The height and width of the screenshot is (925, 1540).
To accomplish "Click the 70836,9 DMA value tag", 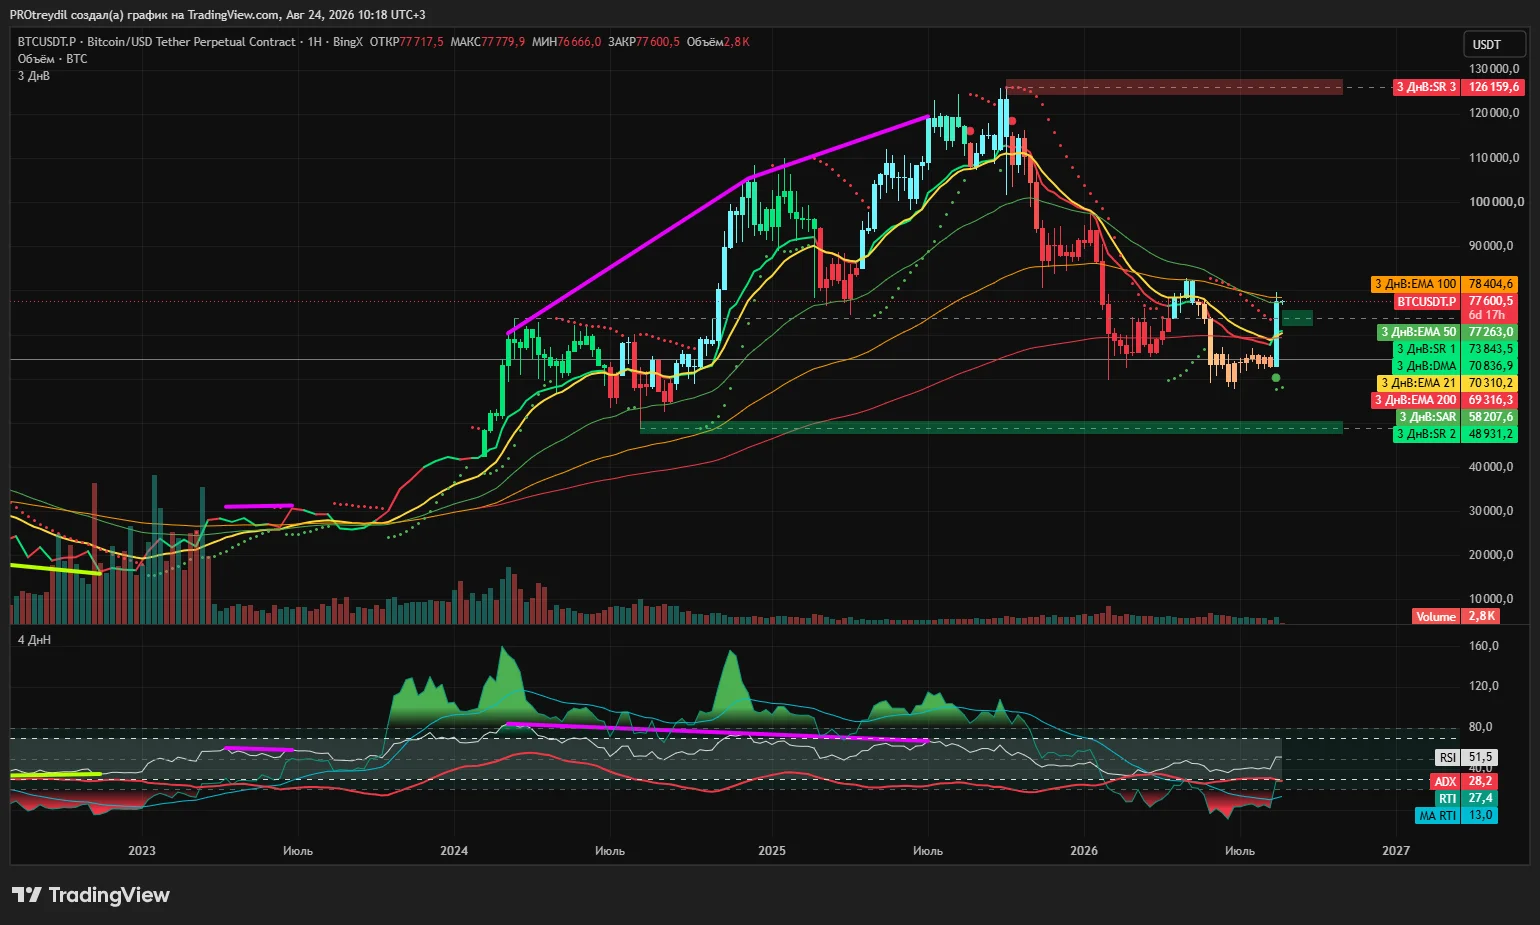I will tap(1491, 366).
